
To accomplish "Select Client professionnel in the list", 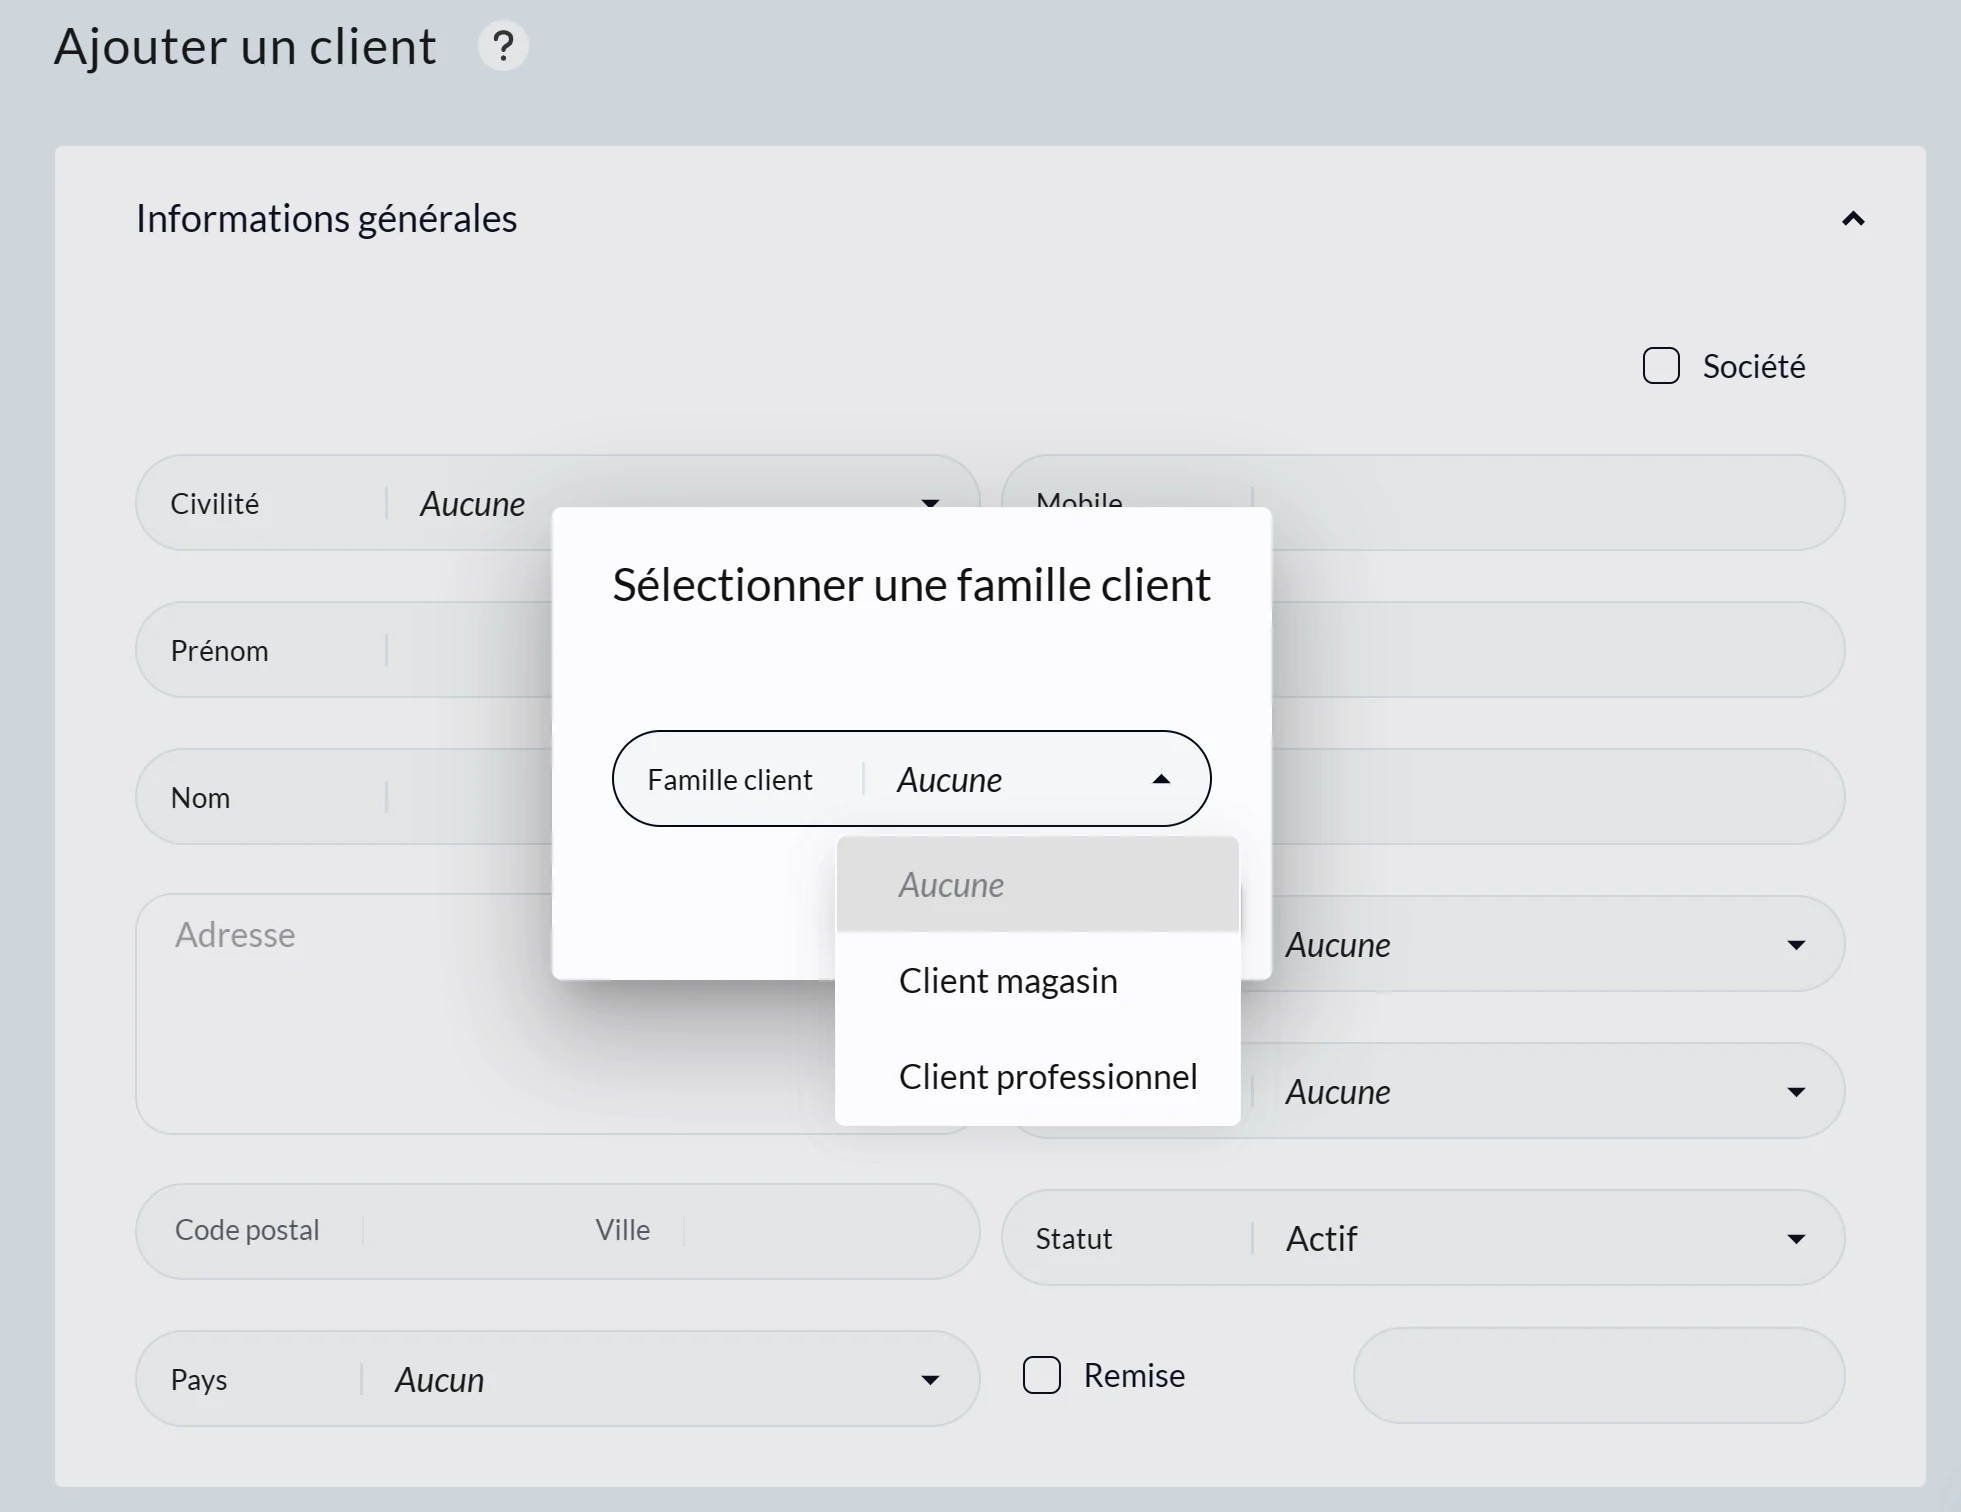I will pos(1049,1076).
